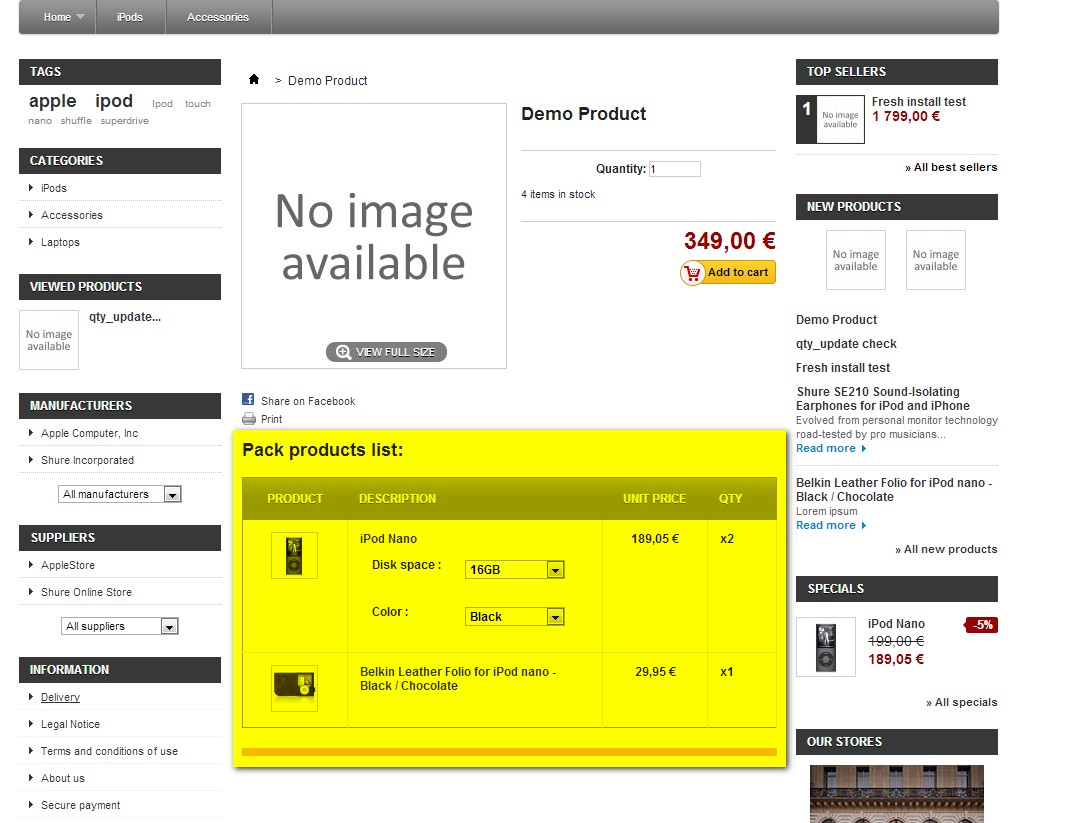Open Home in top navigation
Viewport: 1083px width, 823px height.
[57, 17]
